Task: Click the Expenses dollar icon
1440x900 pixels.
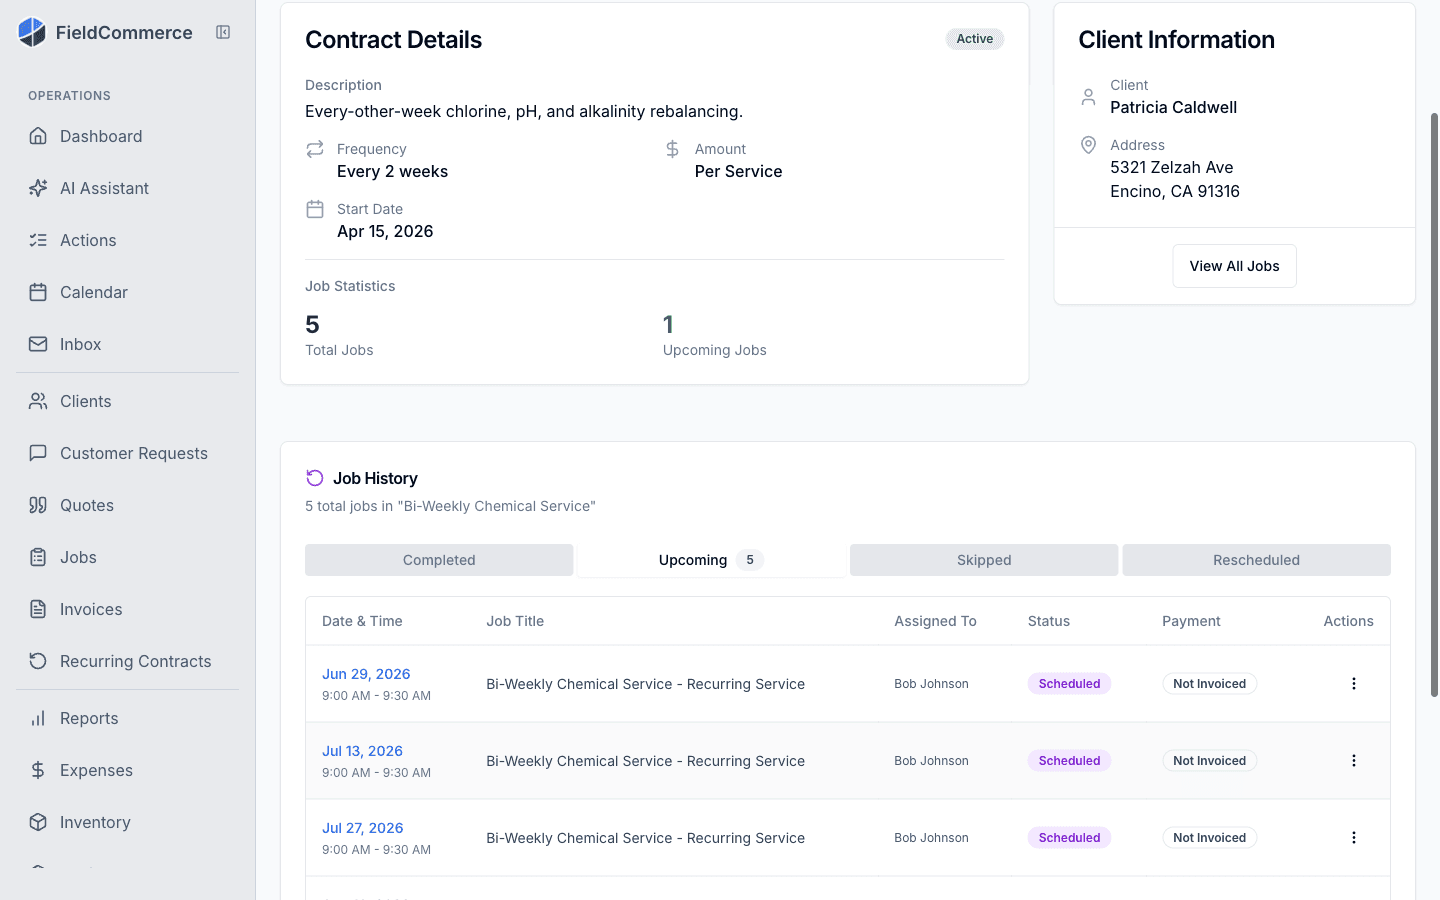Action: [x=38, y=770]
